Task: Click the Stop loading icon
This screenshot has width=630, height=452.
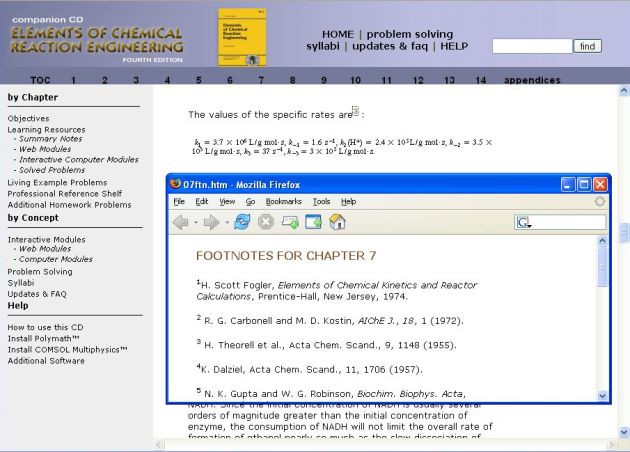Action: (266, 222)
